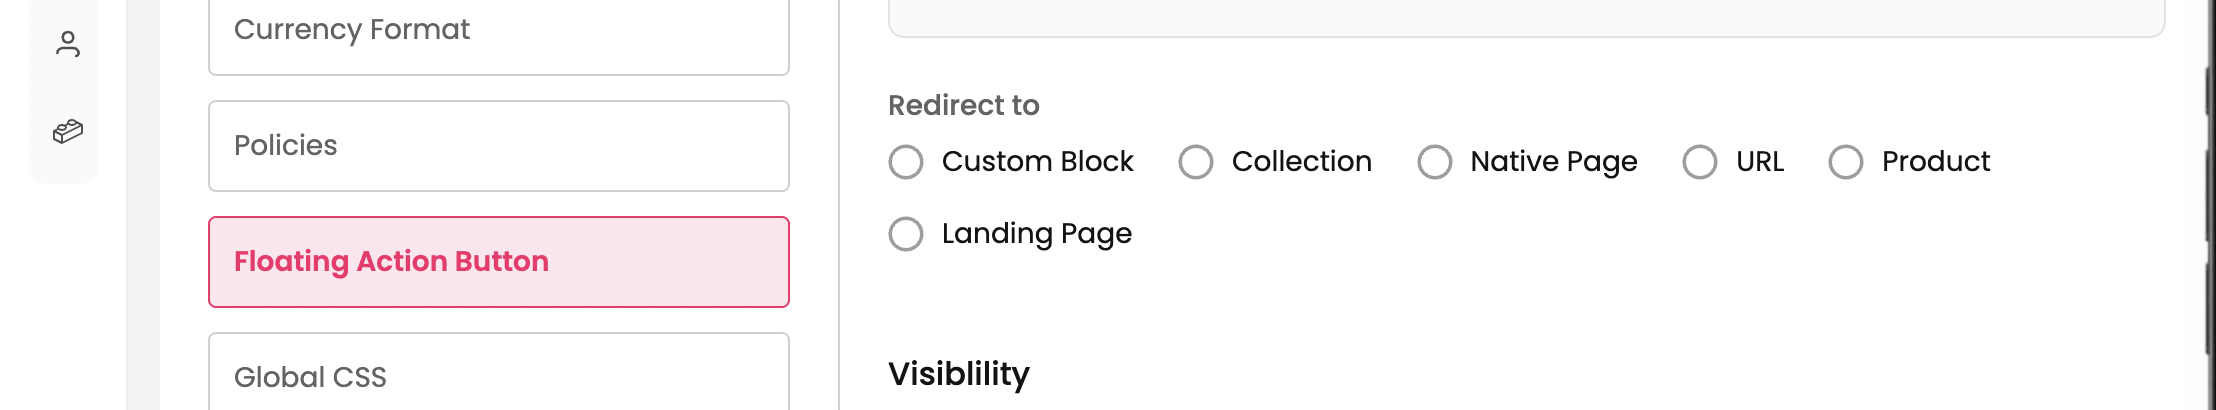Viewport: 2216px width, 410px height.
Task: Choose the Collection redirect radio option
Action: click(x=1196, y=162)
